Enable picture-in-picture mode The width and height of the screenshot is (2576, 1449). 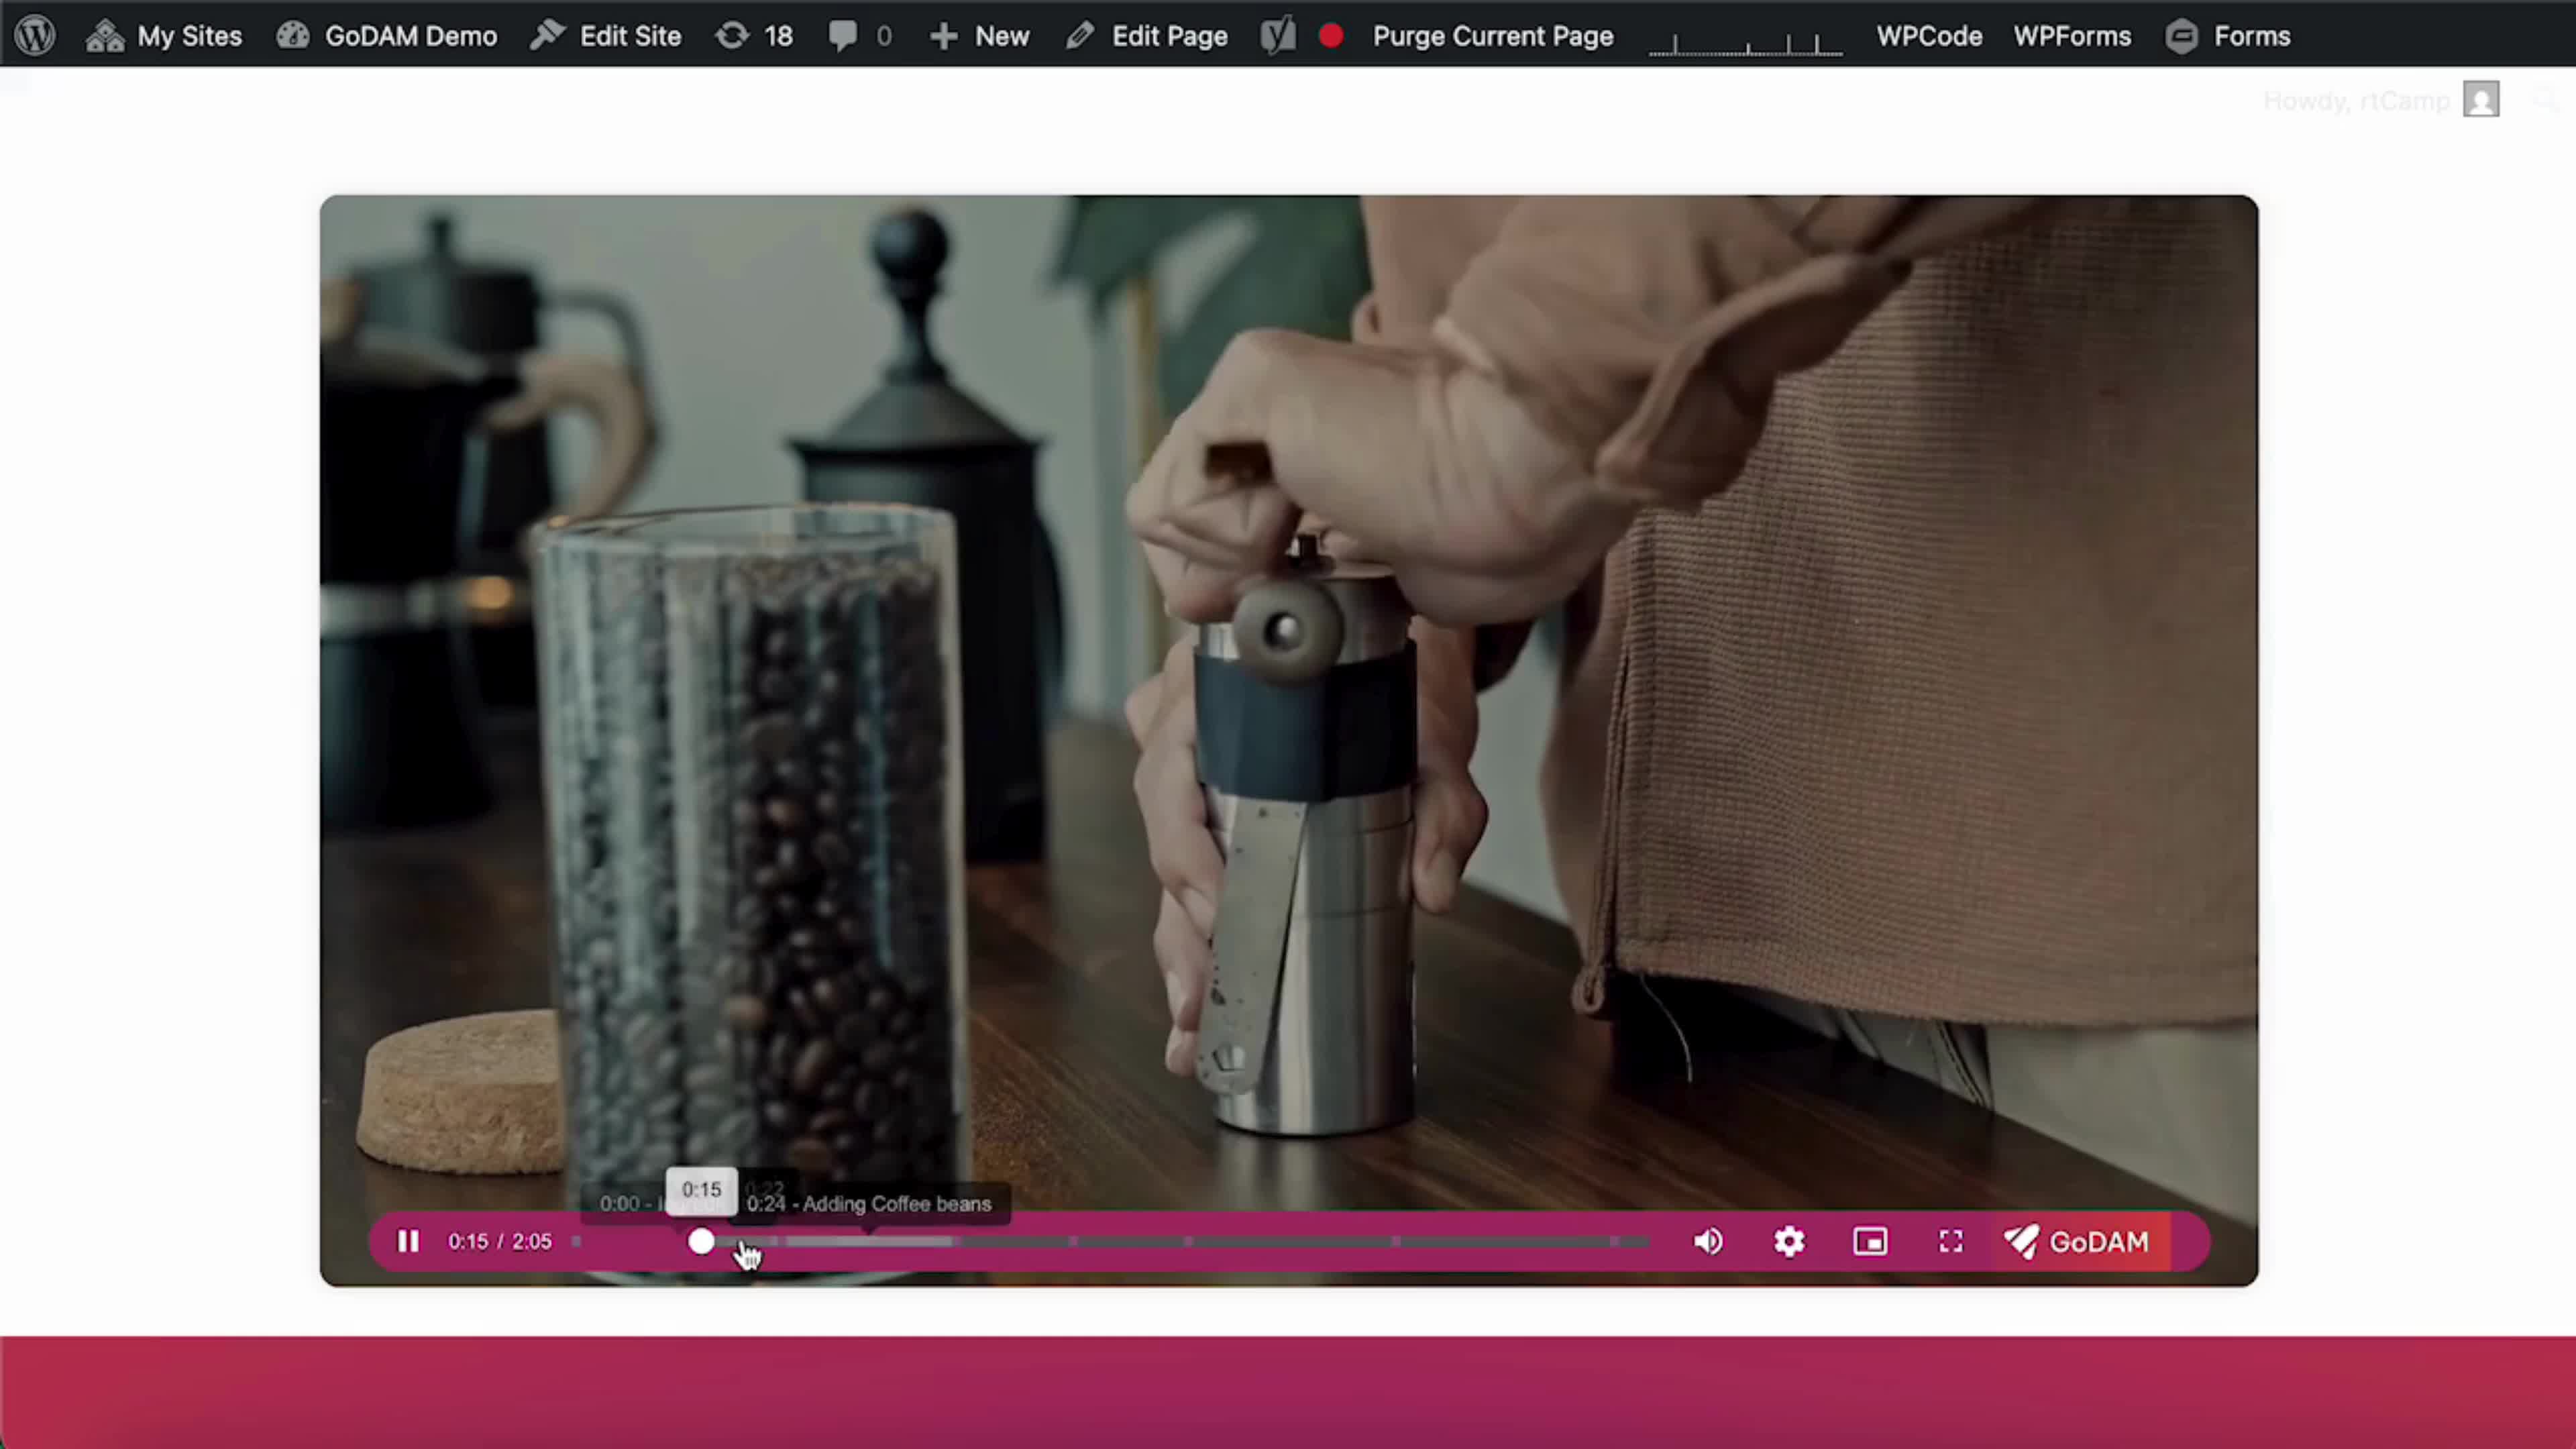(1870, 1241)
